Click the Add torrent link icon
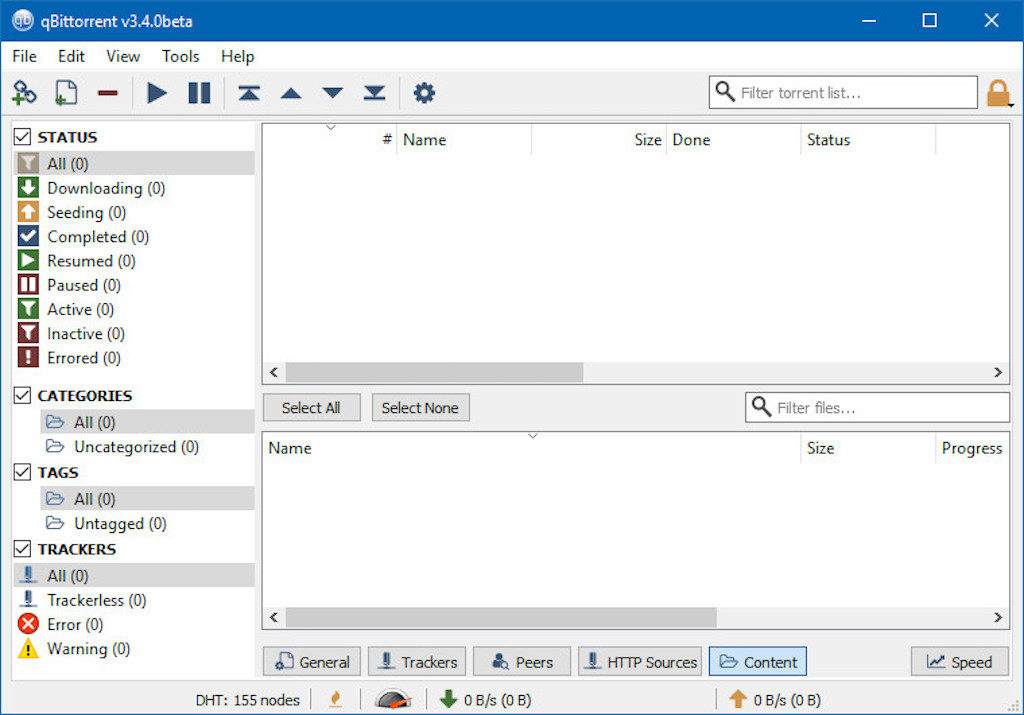The image size is (1024, 715). click(x=24, y=93)
